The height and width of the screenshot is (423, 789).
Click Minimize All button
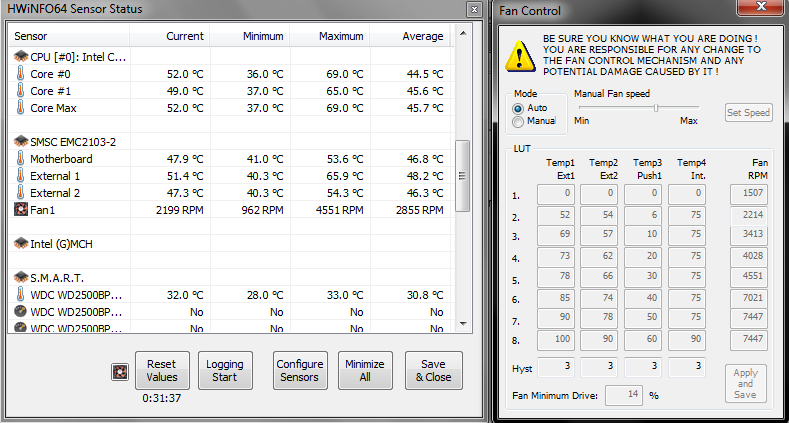coord(365,371)
